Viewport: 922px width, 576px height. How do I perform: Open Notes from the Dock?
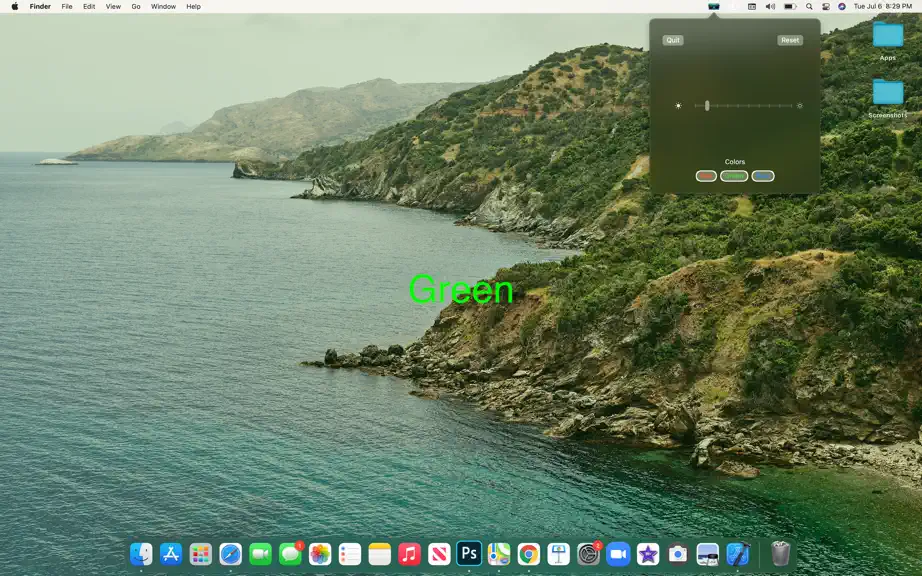click(380, 554)
